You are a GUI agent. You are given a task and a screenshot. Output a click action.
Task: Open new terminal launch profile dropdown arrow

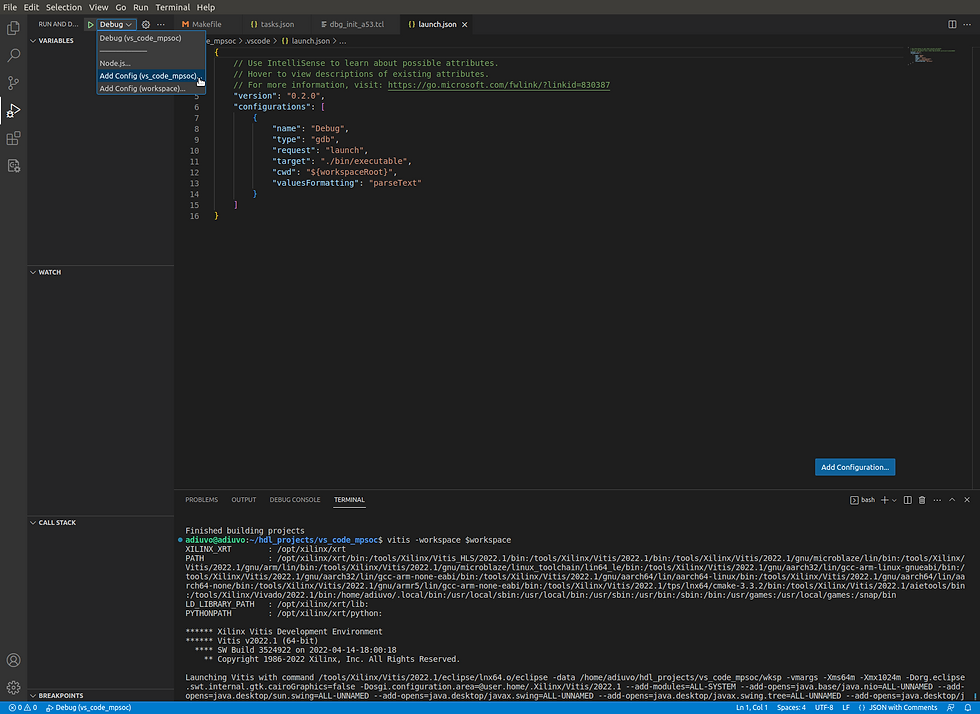894,500
